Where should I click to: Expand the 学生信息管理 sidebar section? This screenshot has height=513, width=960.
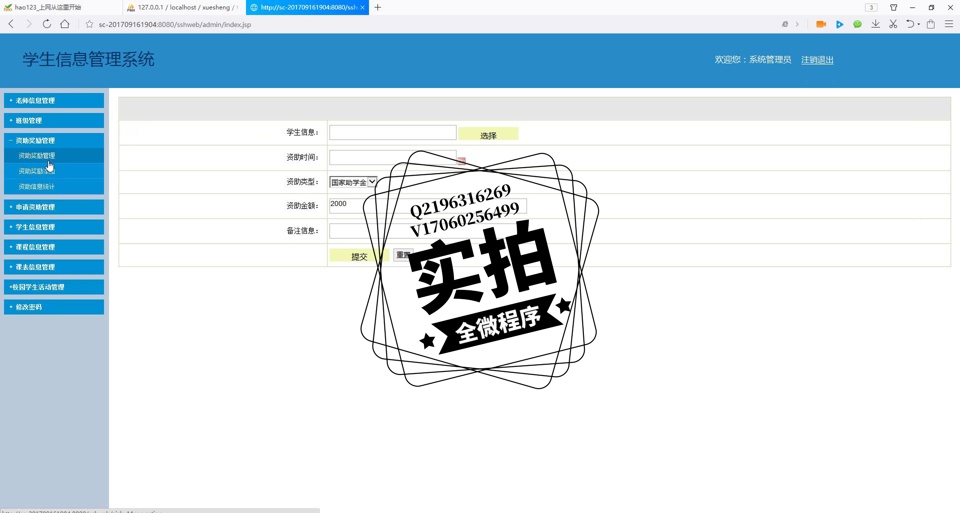[54, 227]
